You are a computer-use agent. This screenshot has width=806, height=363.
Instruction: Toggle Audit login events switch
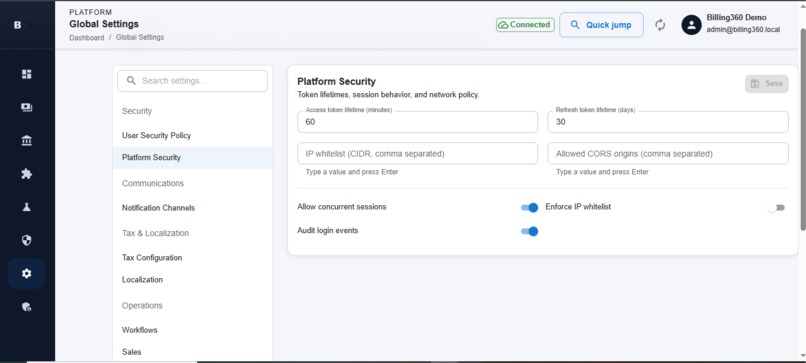[529, 231]
